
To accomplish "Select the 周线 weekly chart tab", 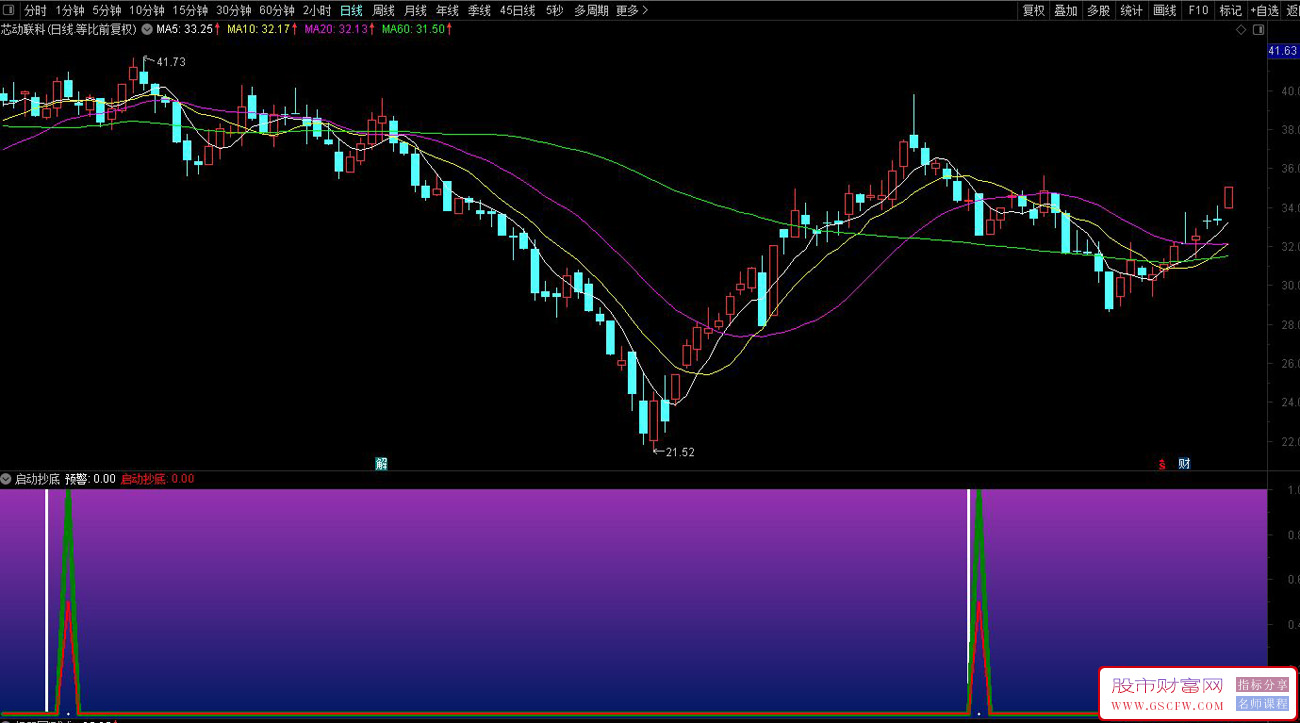I will 383,11.
